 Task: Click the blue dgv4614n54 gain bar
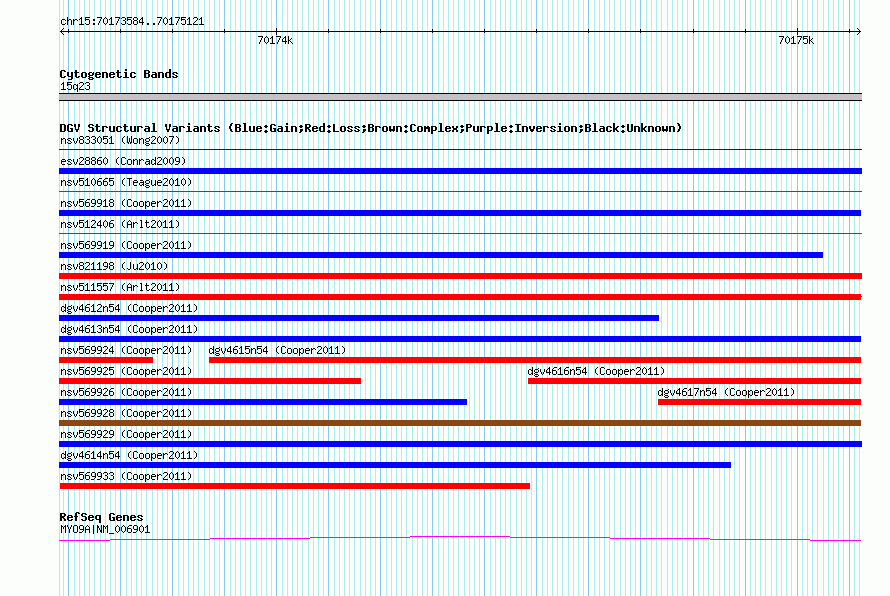(395, 465)
